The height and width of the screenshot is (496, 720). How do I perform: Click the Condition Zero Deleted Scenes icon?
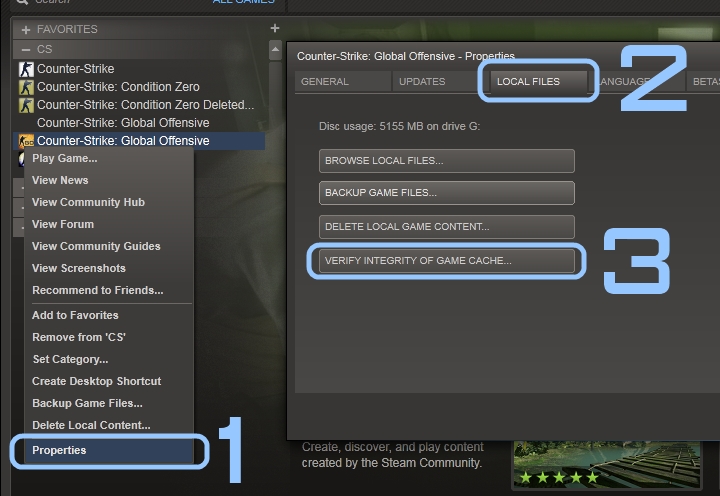click(26, 105)
